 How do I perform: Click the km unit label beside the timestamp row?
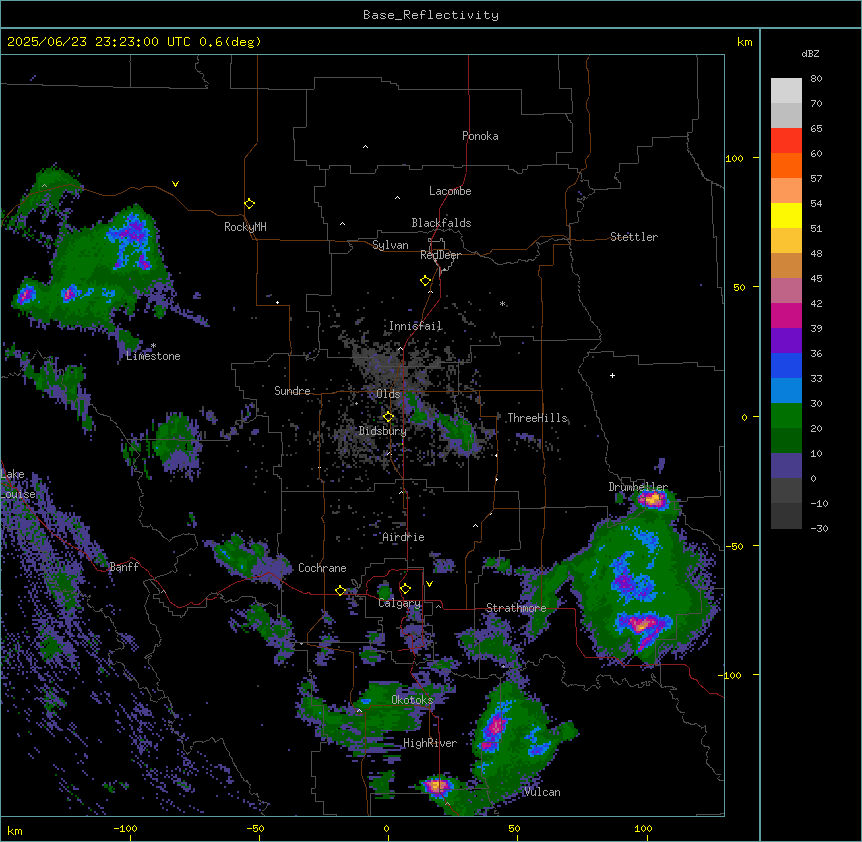coord(745,42)
